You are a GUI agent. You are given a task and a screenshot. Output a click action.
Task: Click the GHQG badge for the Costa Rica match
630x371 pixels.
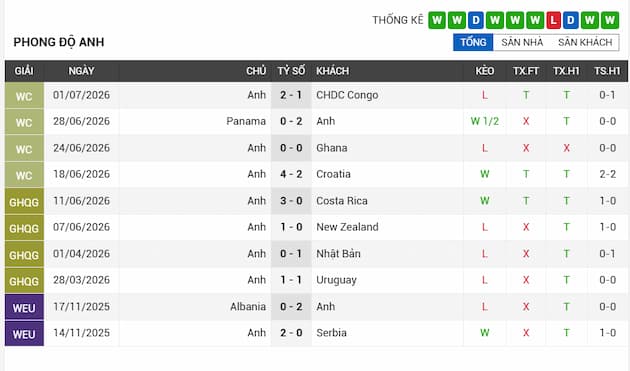24,201
